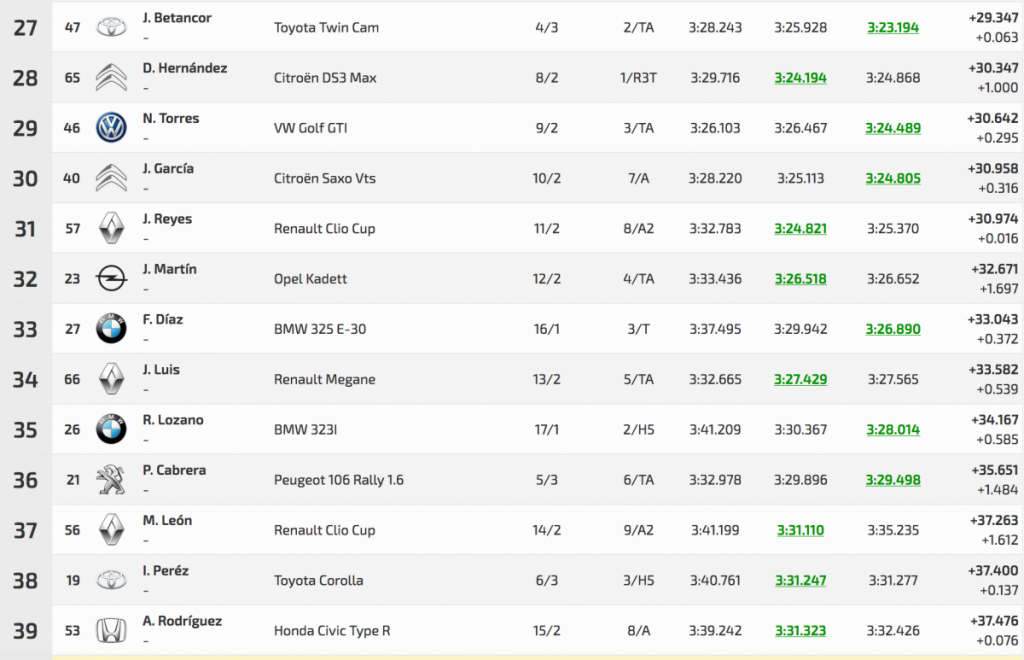This screenshot has width=1024, height=660.
Task: Open best time 3:24.194 for D. Hernández
Action: pyautogui.click(x=800, y=78)
